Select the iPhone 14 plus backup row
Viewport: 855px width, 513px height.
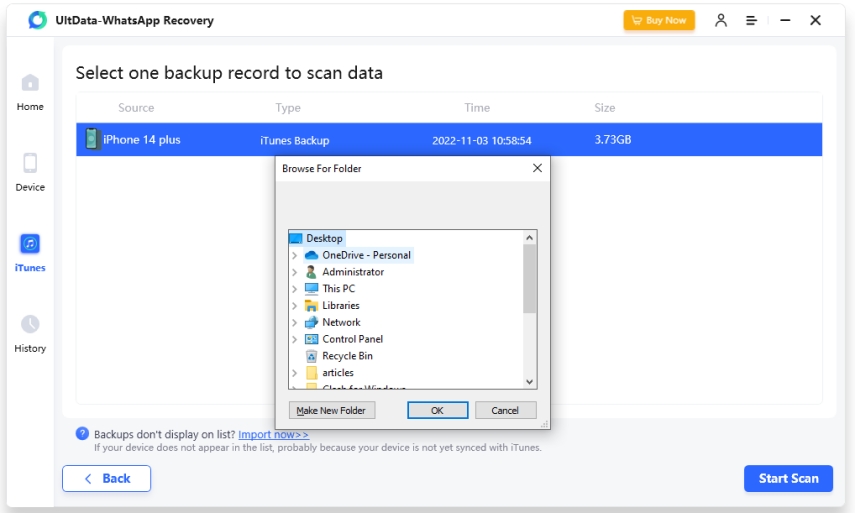[449, 140]
